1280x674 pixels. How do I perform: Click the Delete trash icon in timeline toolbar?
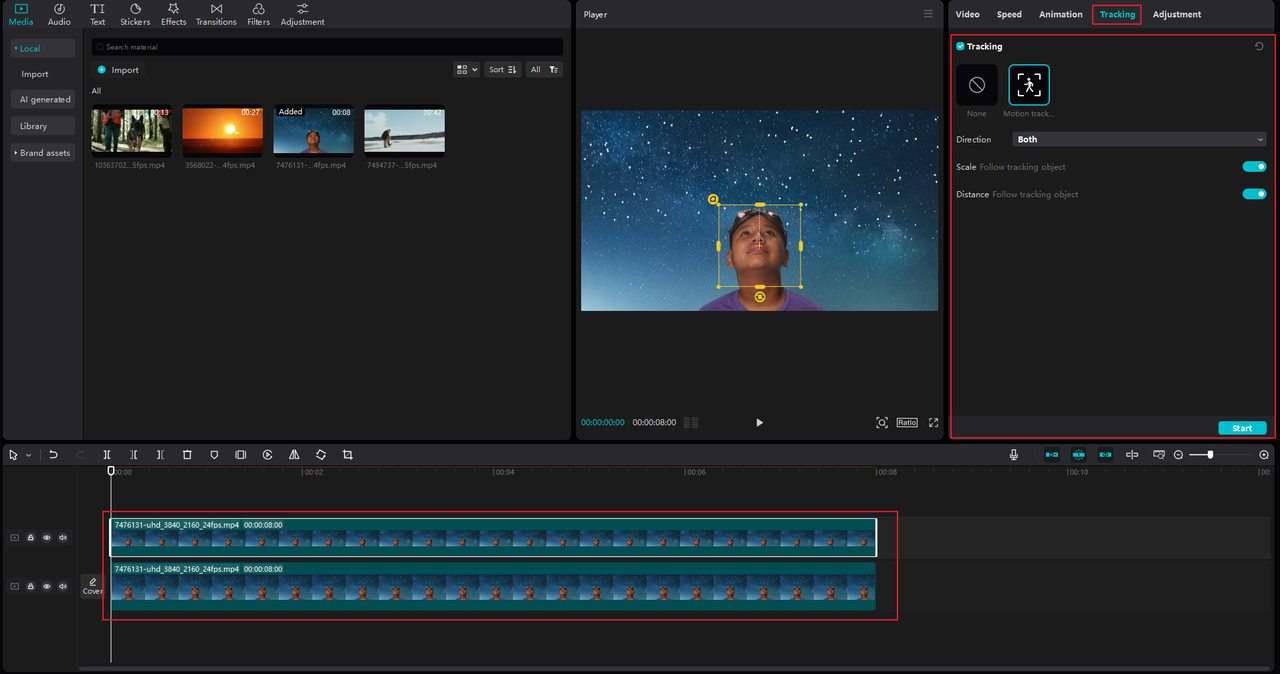(187, 455)
